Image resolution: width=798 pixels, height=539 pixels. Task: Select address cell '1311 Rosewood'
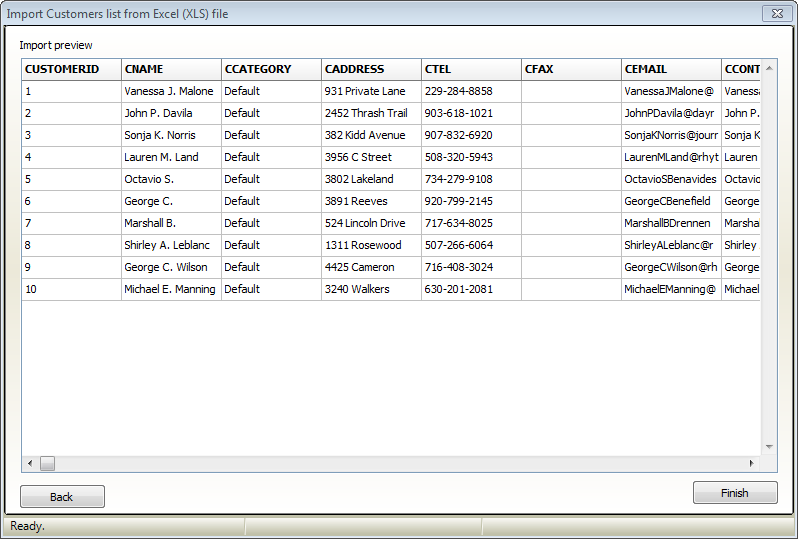(372, 245)
